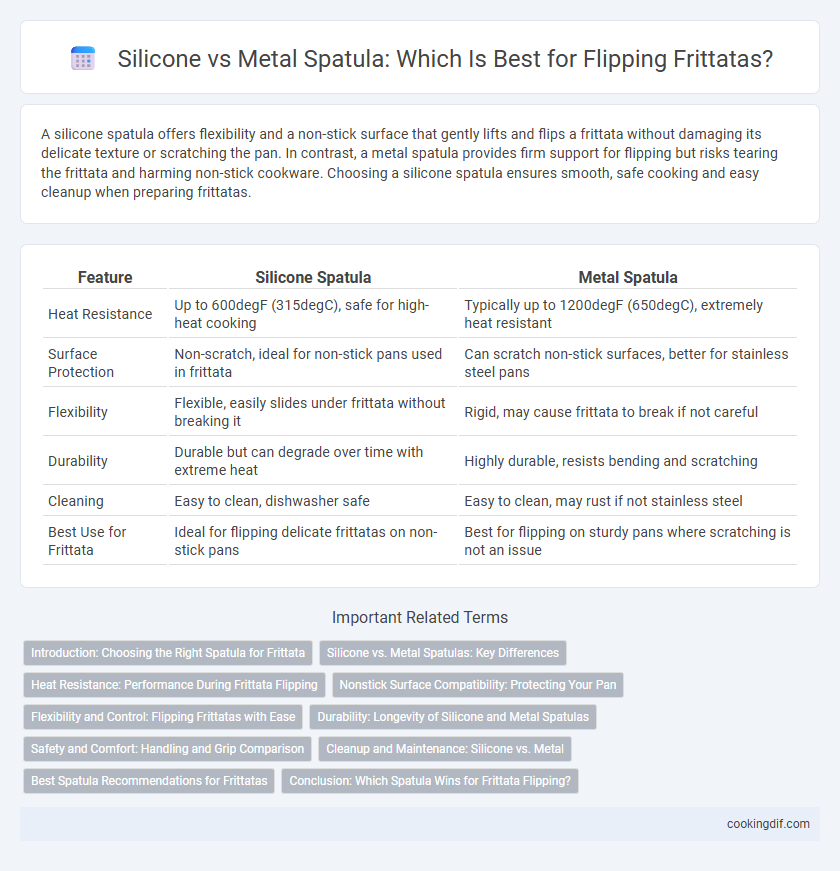
Task: Click the 'Metal Spatula' column header
Action: click(628, 277)
